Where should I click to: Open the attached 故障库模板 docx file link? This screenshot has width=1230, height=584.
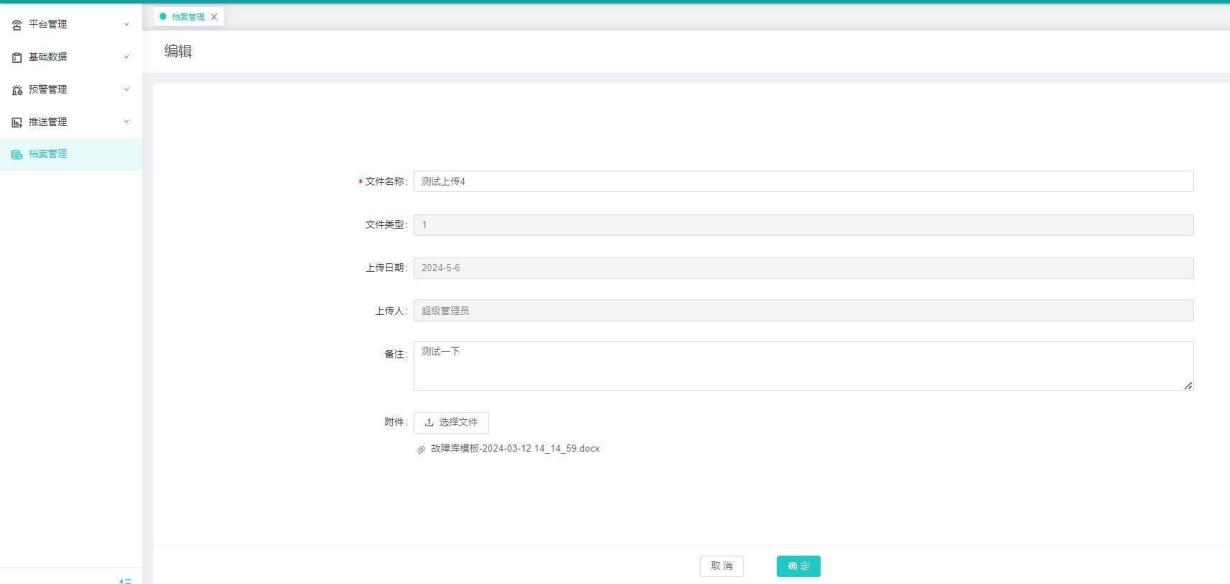pos(514,449)
